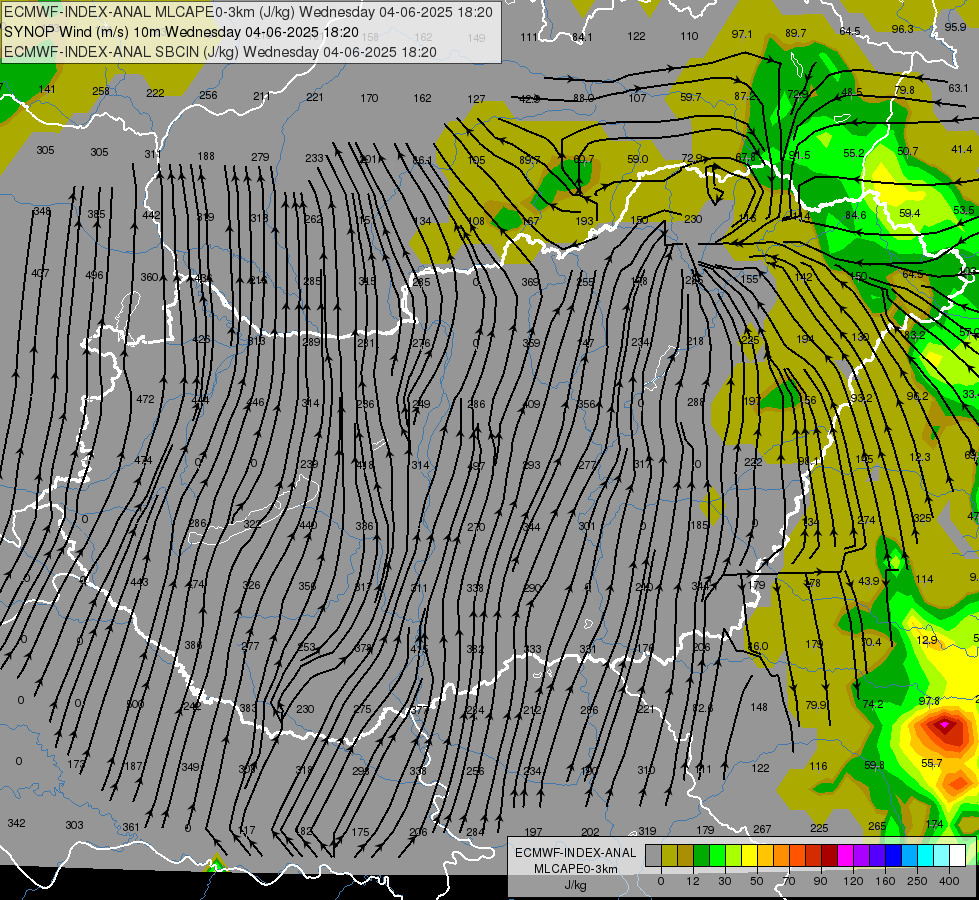This screenshot has height=900, width=979.
Task: Click the map value '36.0'
Action: (x=758, y=646)
